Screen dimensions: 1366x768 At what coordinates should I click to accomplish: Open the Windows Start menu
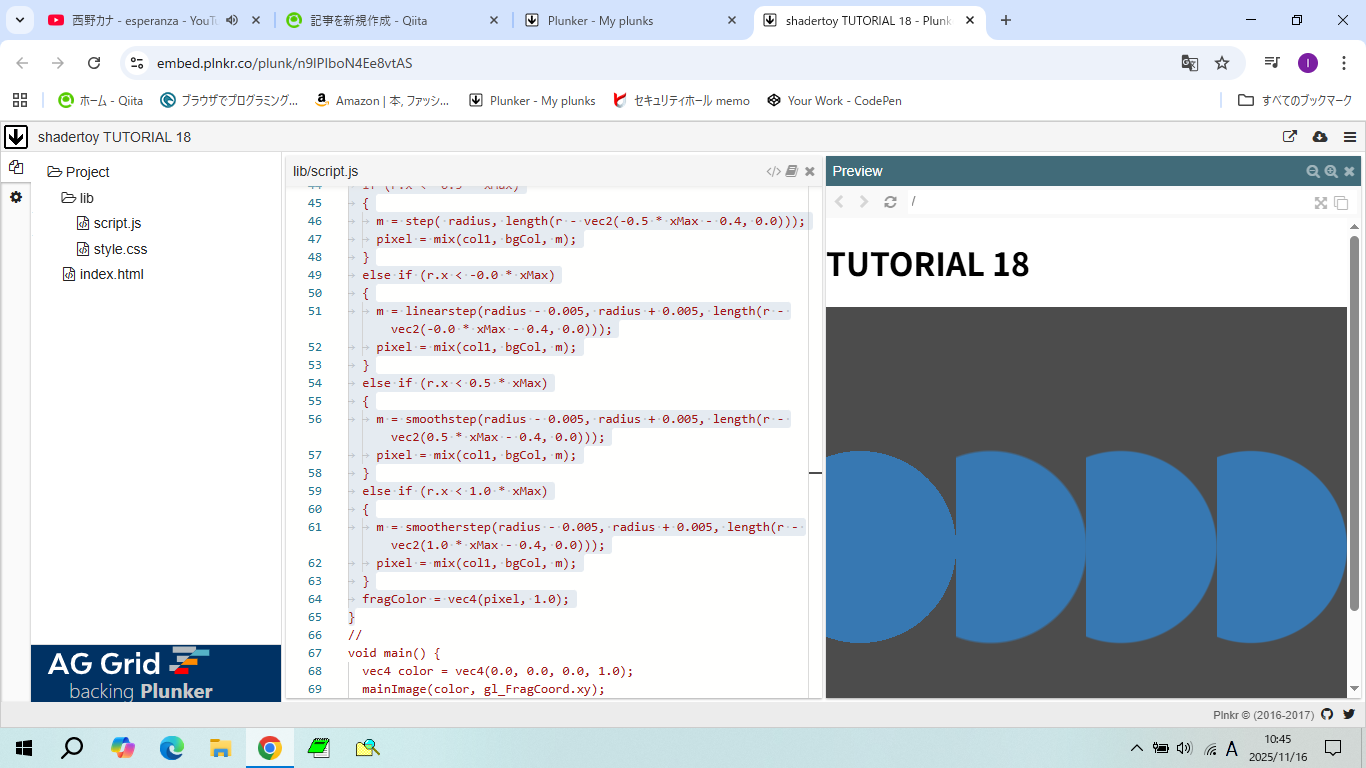click(x=24, y=747)
